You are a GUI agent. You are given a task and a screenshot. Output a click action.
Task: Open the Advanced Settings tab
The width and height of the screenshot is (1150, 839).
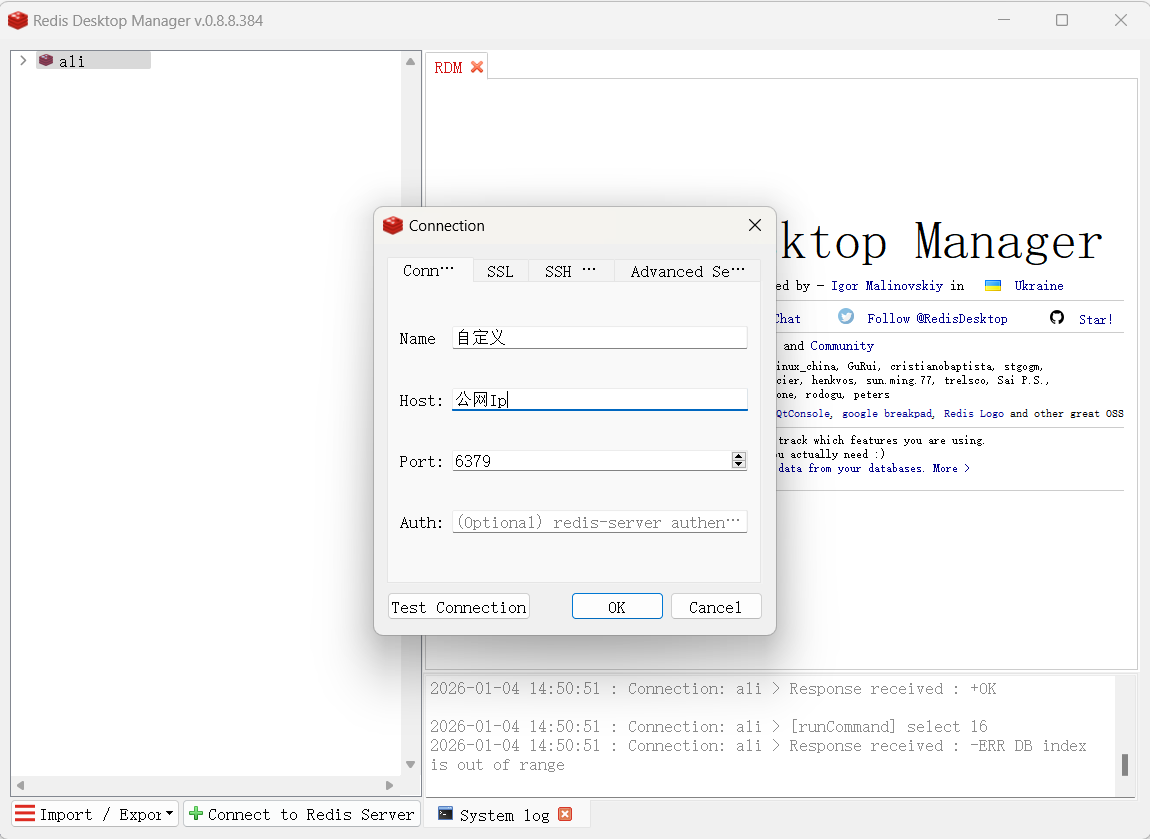[687, 271]
